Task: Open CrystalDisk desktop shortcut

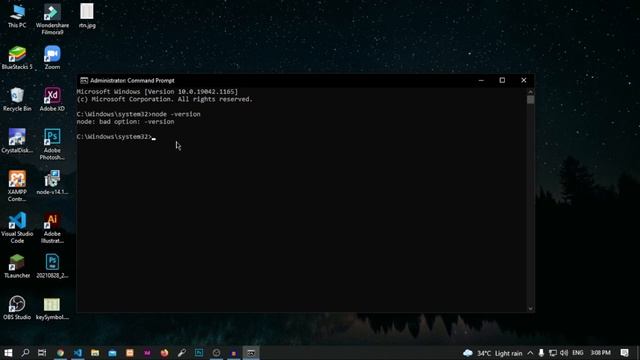Action: coord(17,141)
